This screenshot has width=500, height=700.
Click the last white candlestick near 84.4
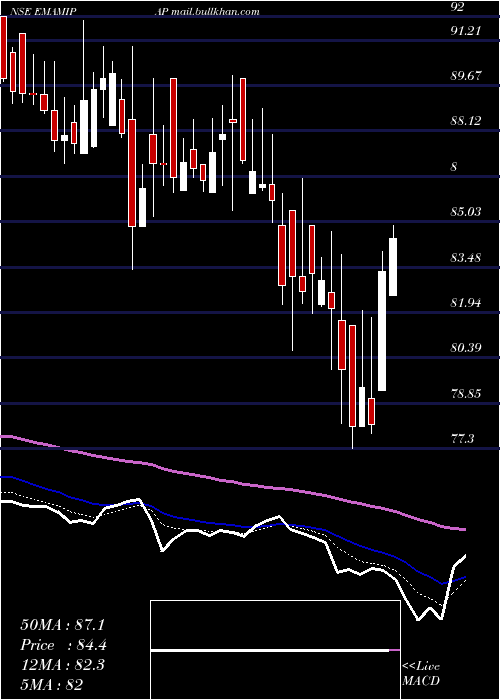click(393, 267)
